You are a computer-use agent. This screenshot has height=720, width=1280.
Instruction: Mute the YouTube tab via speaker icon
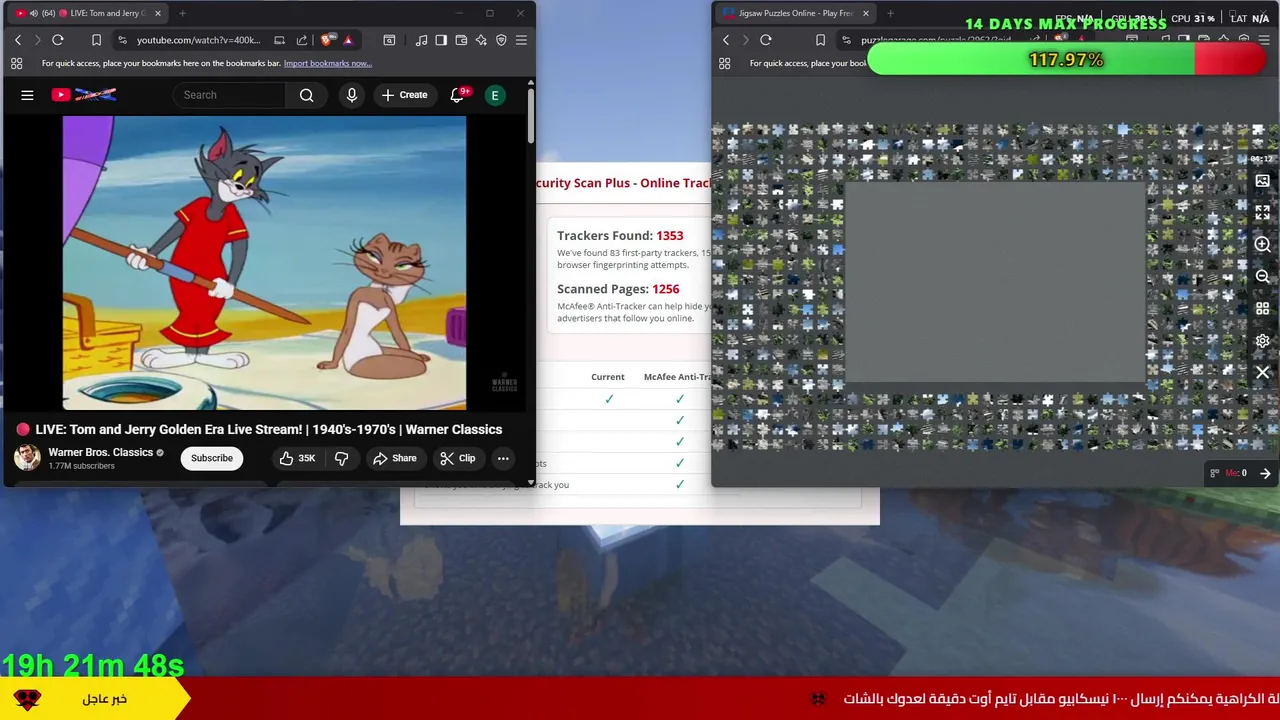point(33,13)
